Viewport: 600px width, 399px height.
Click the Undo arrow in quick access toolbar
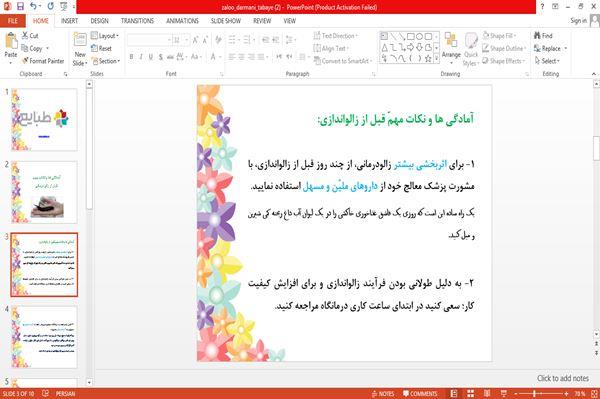point(34,7)
